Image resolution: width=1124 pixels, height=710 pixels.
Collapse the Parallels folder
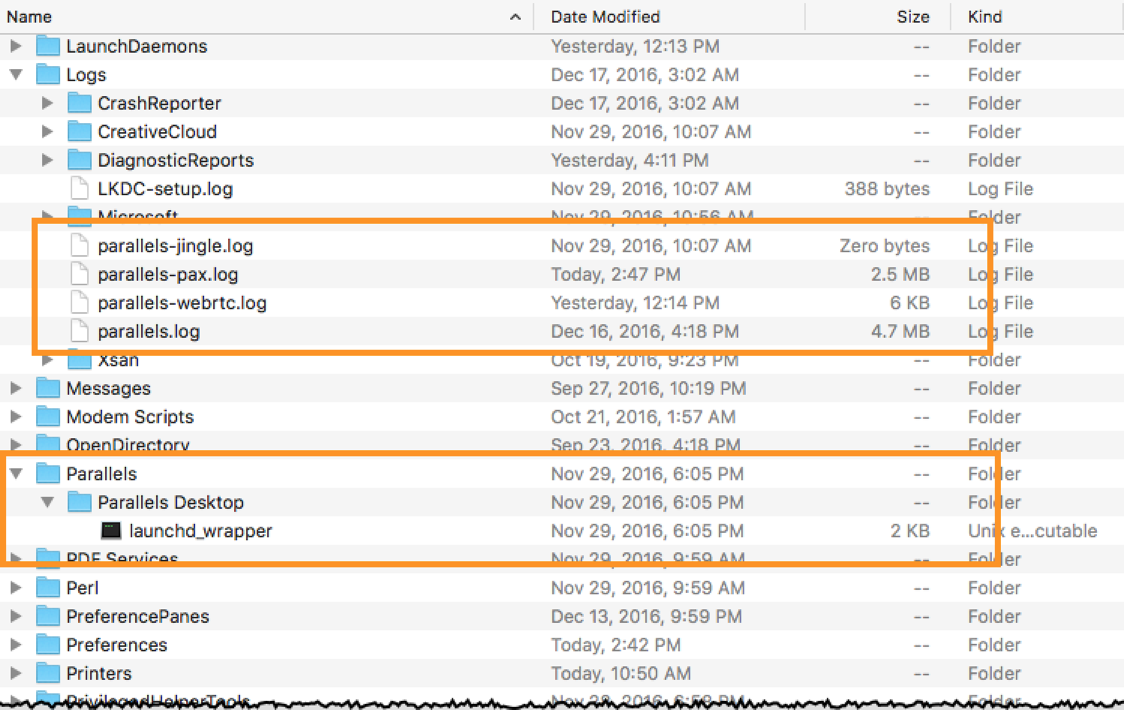coord(16,474)
